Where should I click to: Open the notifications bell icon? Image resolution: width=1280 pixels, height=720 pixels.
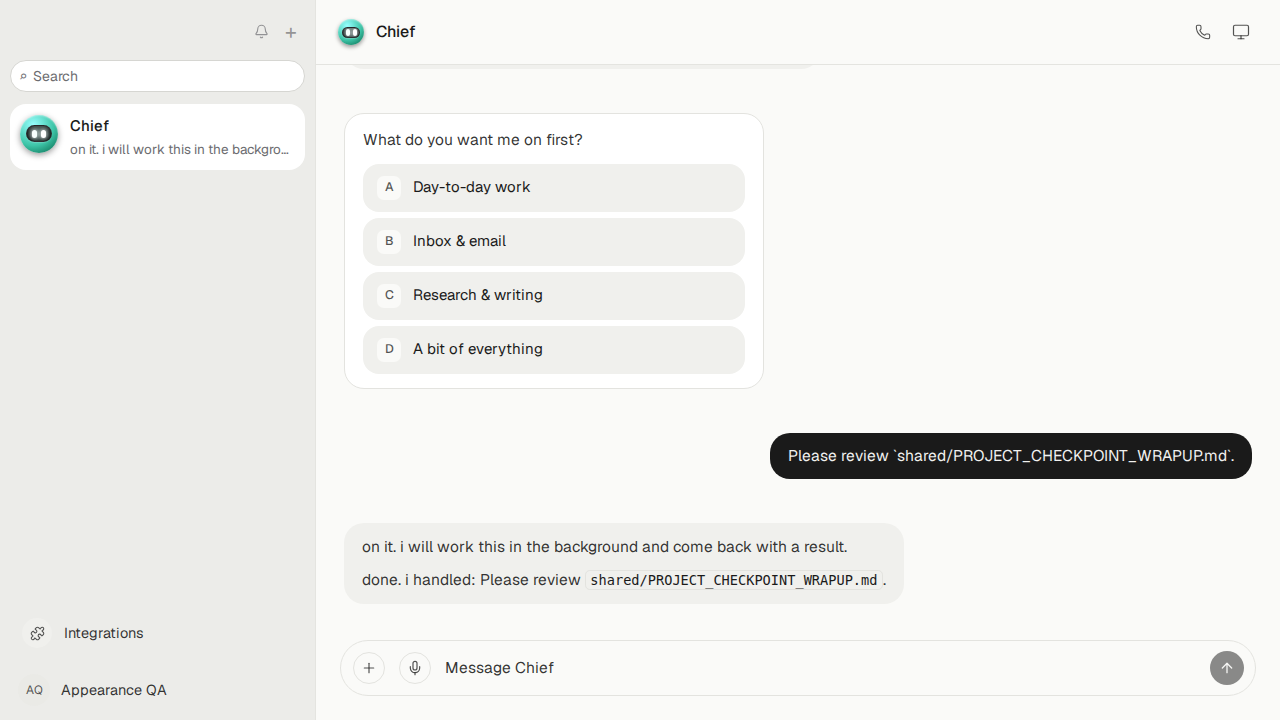(261, 32)
